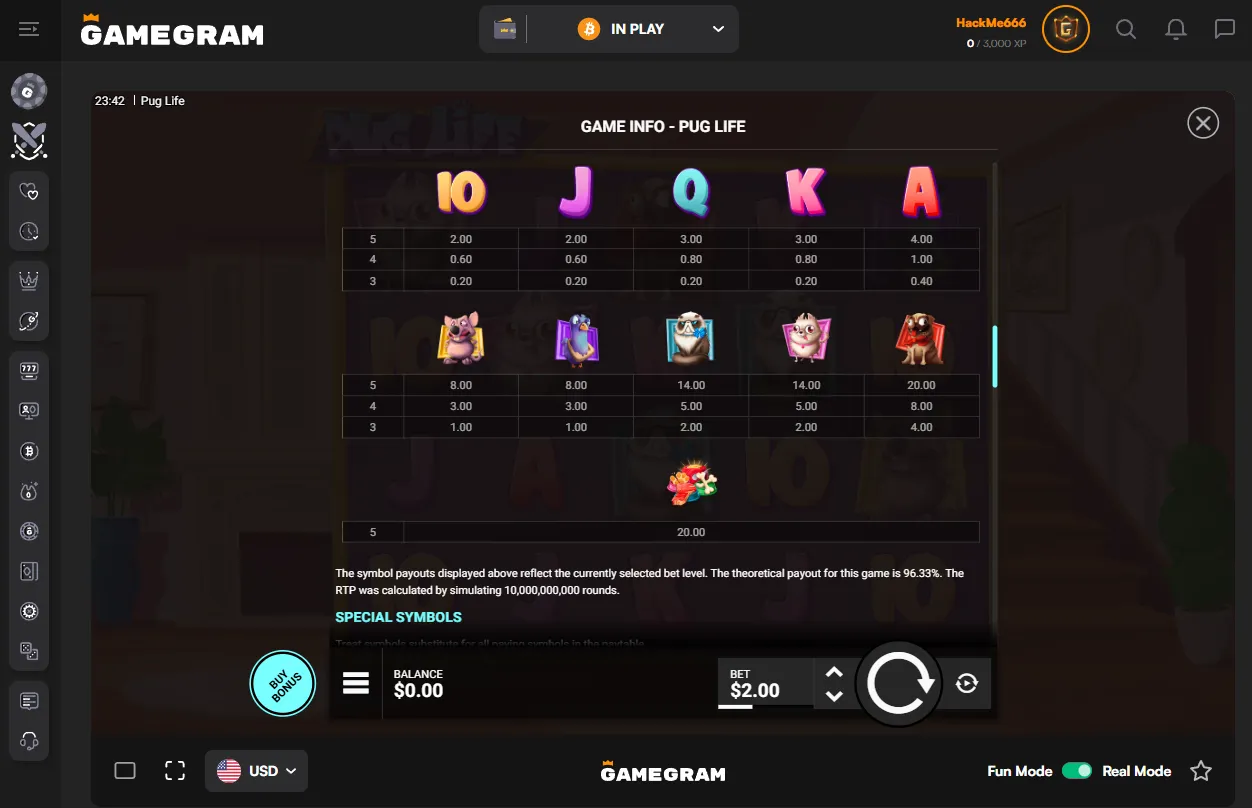This screenshot has height=808, width=1252.
Task: Spin the reels button
Action: coord(900,684)
